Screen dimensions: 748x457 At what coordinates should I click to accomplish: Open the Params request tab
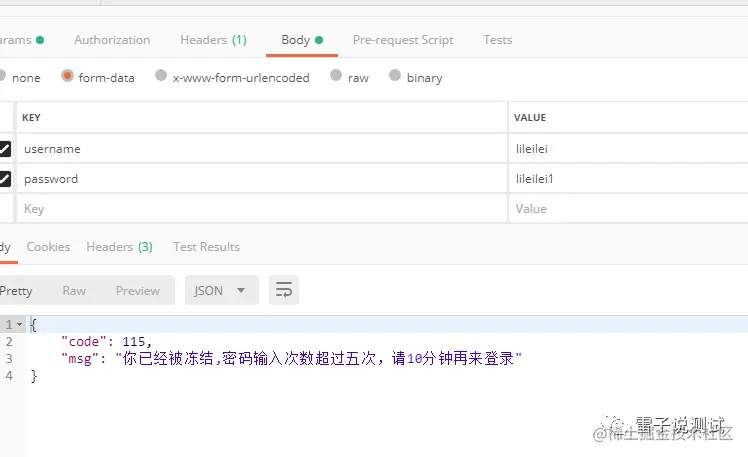(21, 40)
